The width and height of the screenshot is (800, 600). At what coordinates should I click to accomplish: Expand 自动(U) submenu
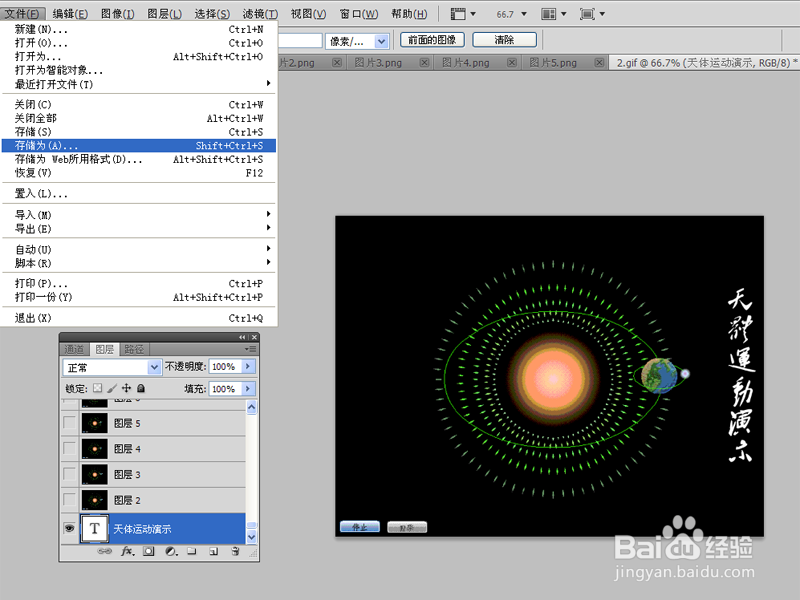tap(268, 248)
